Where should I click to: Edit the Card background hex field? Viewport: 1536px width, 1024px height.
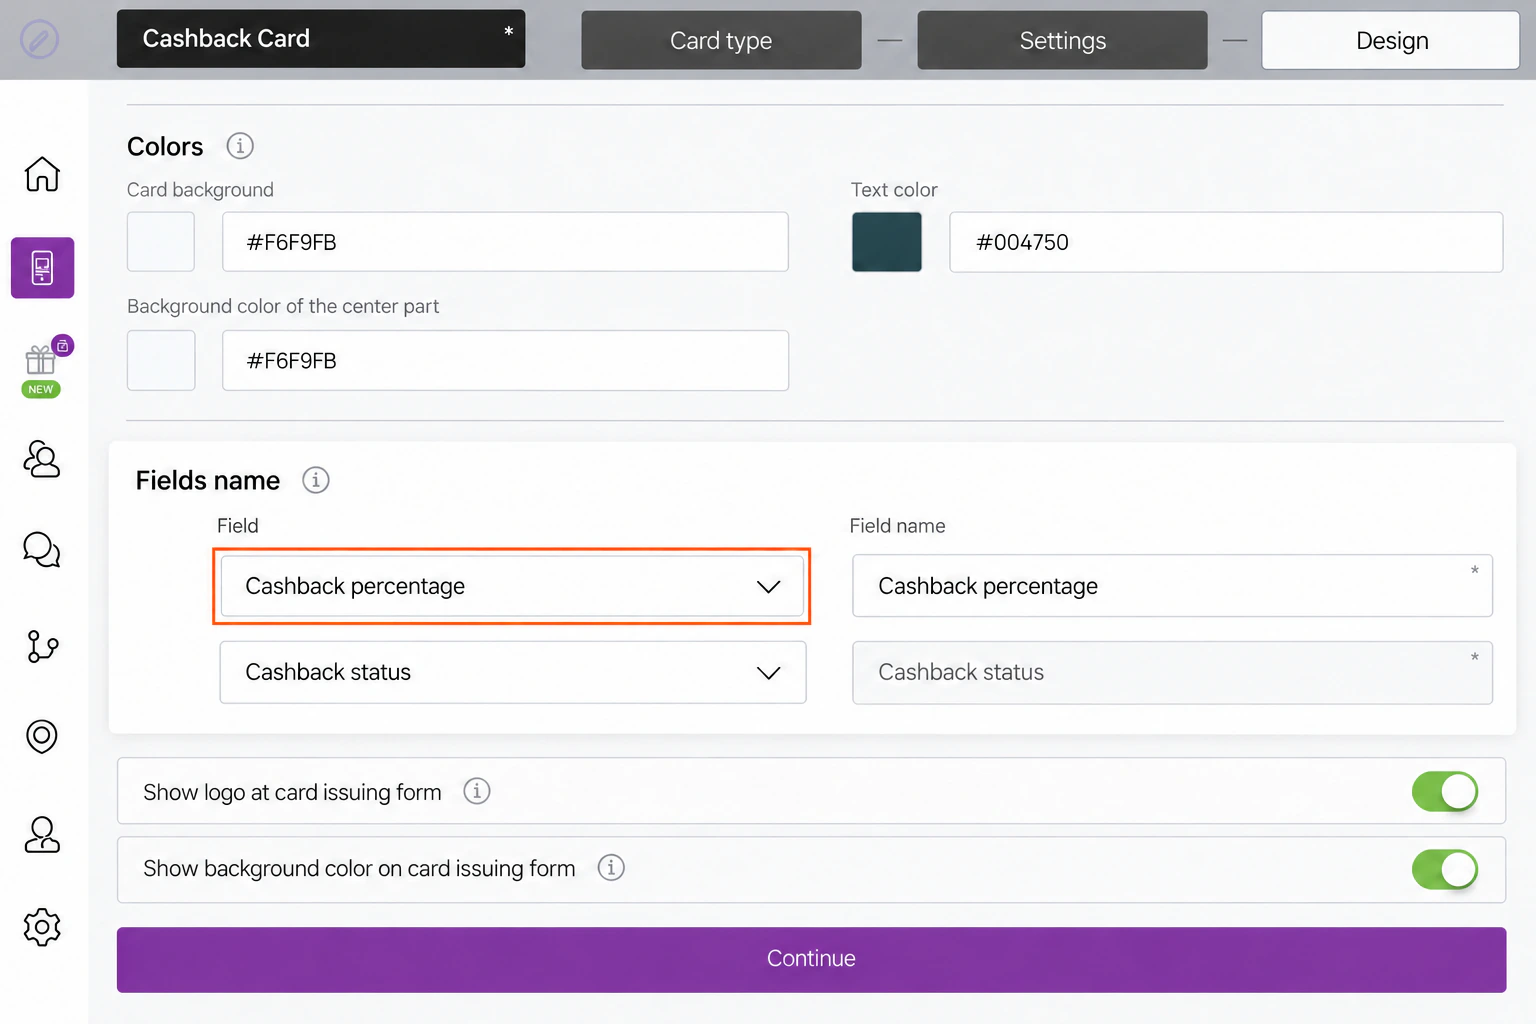505,242
